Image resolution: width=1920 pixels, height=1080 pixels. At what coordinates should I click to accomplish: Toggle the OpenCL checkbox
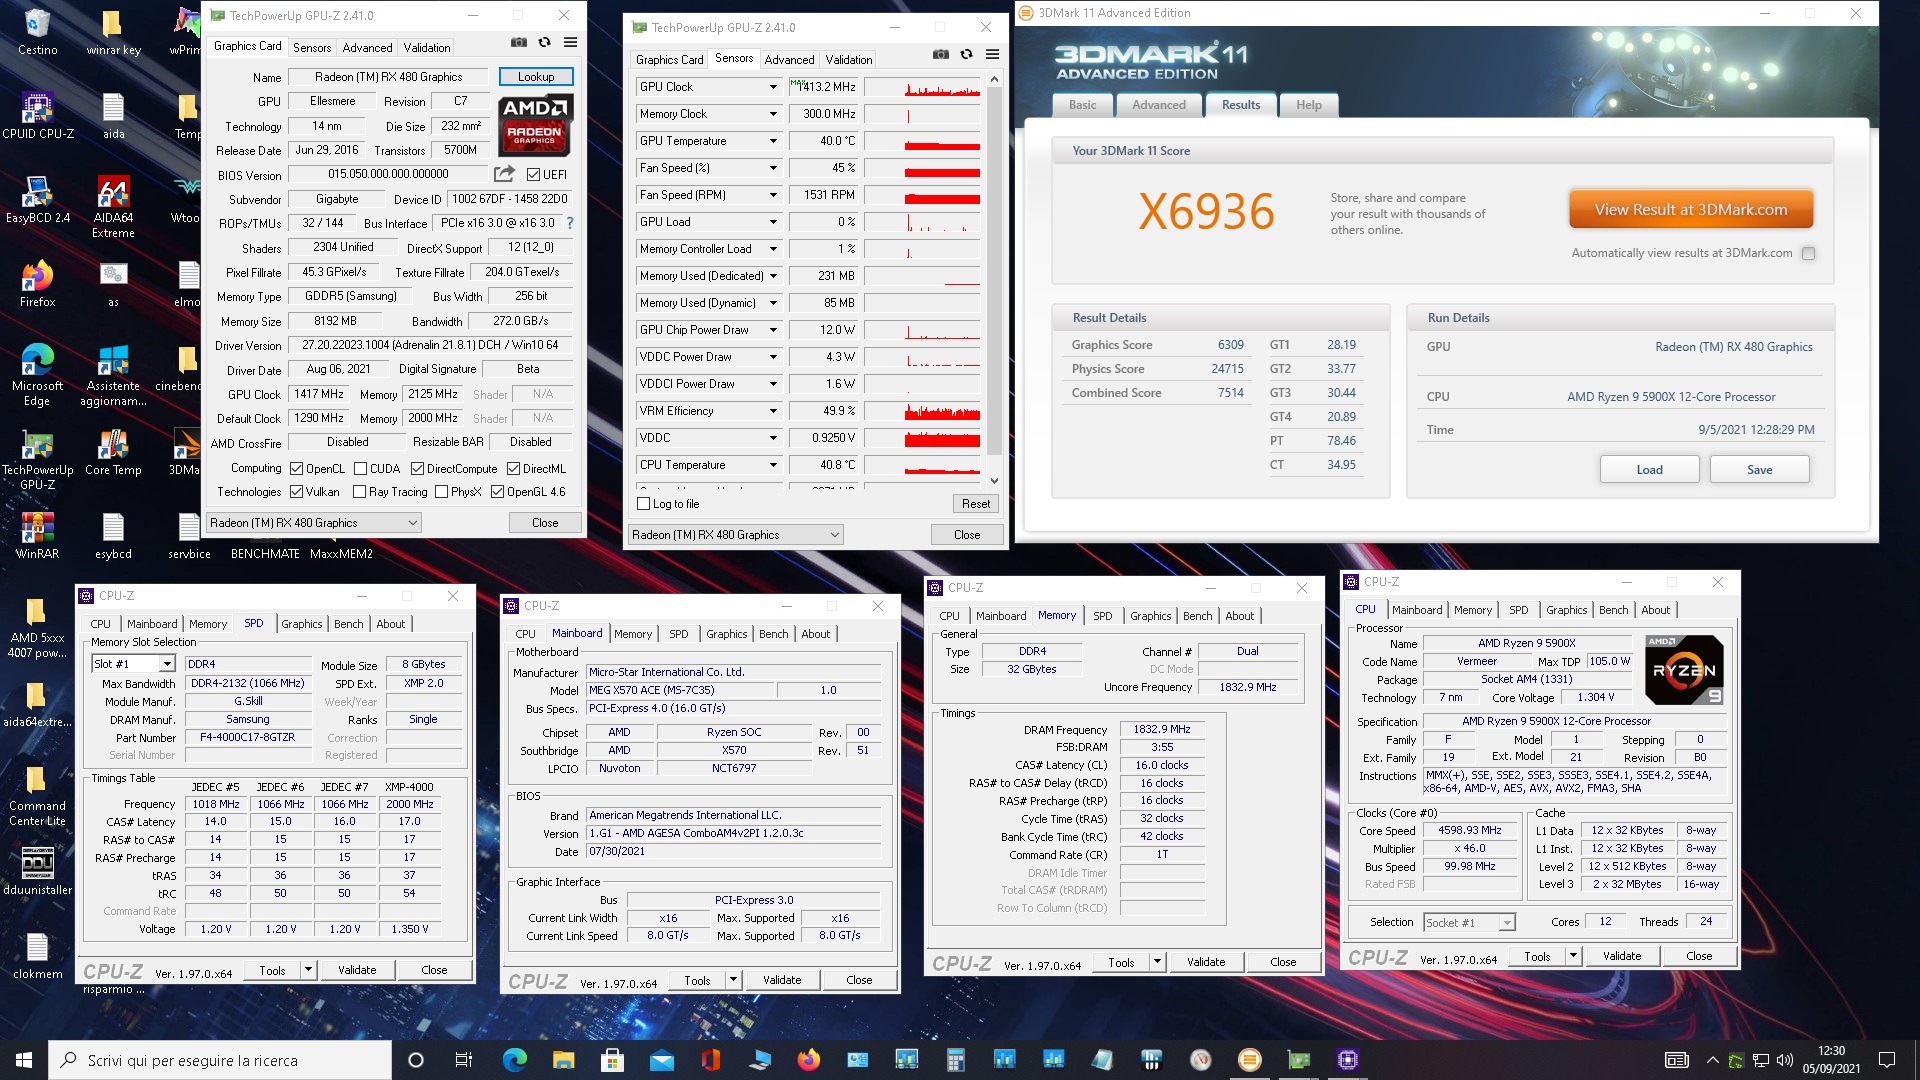(x=296, y=469)
